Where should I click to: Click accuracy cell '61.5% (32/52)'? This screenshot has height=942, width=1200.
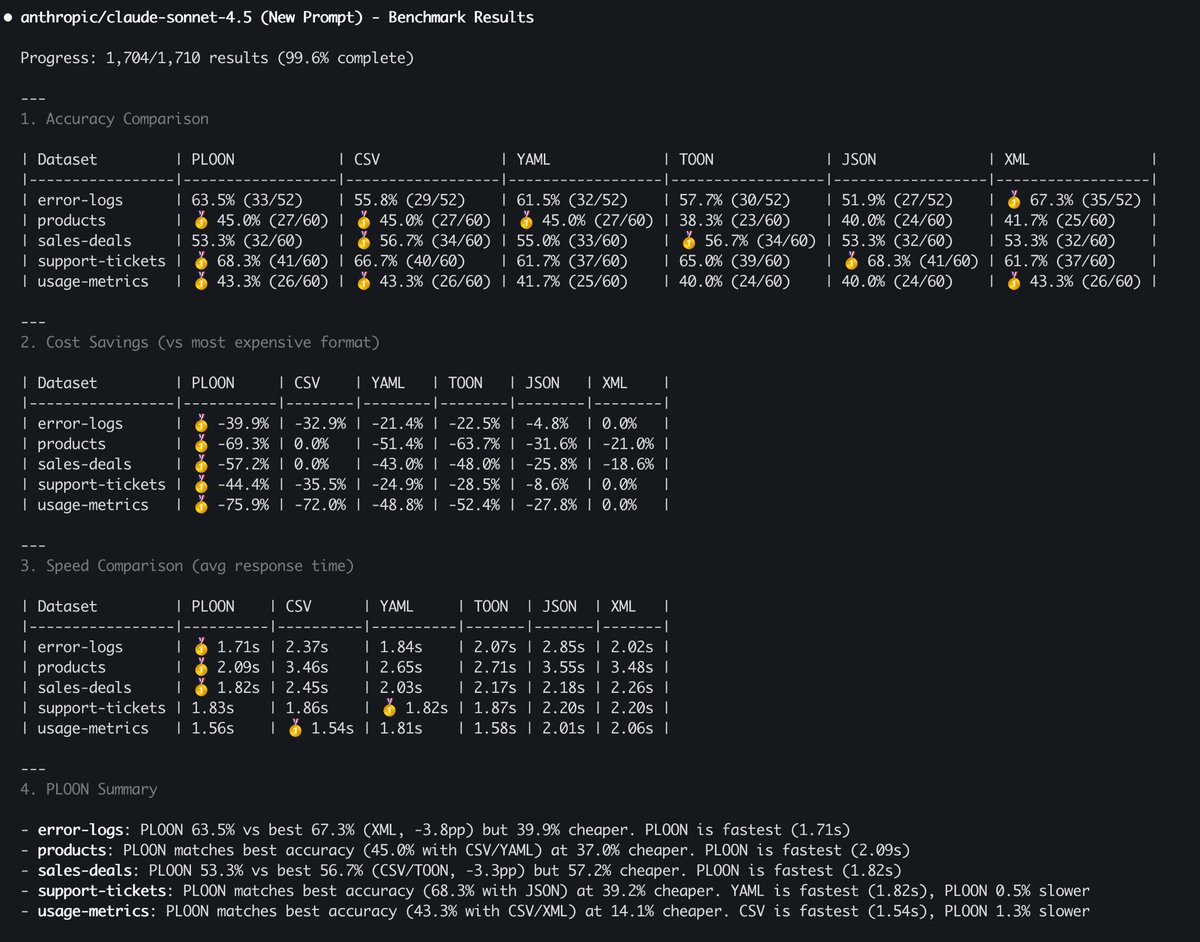[573, 200]
